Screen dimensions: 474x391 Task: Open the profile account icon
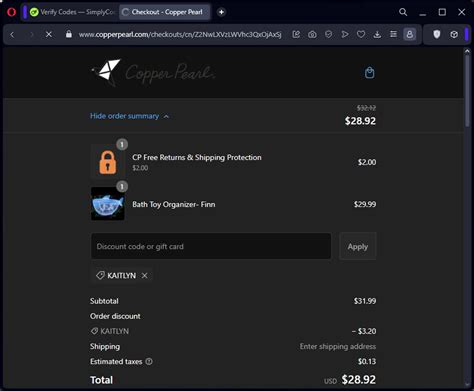tap(410, 34)
